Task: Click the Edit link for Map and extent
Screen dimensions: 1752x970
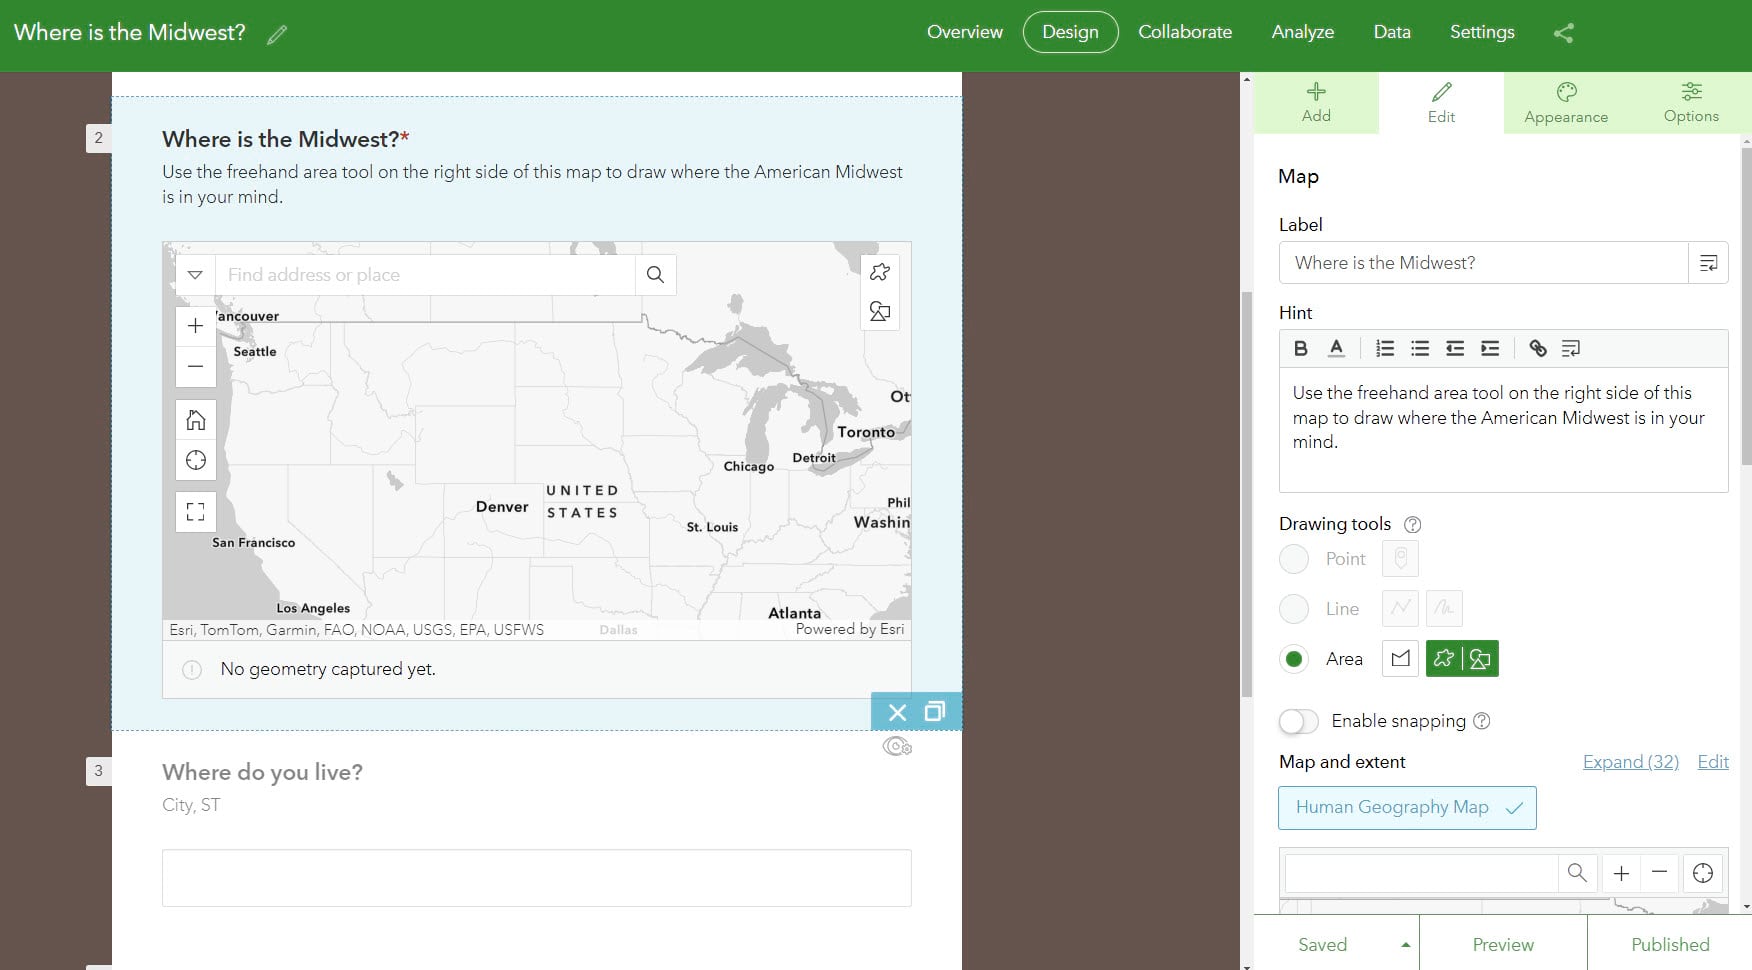Action: click(1713, 762)
